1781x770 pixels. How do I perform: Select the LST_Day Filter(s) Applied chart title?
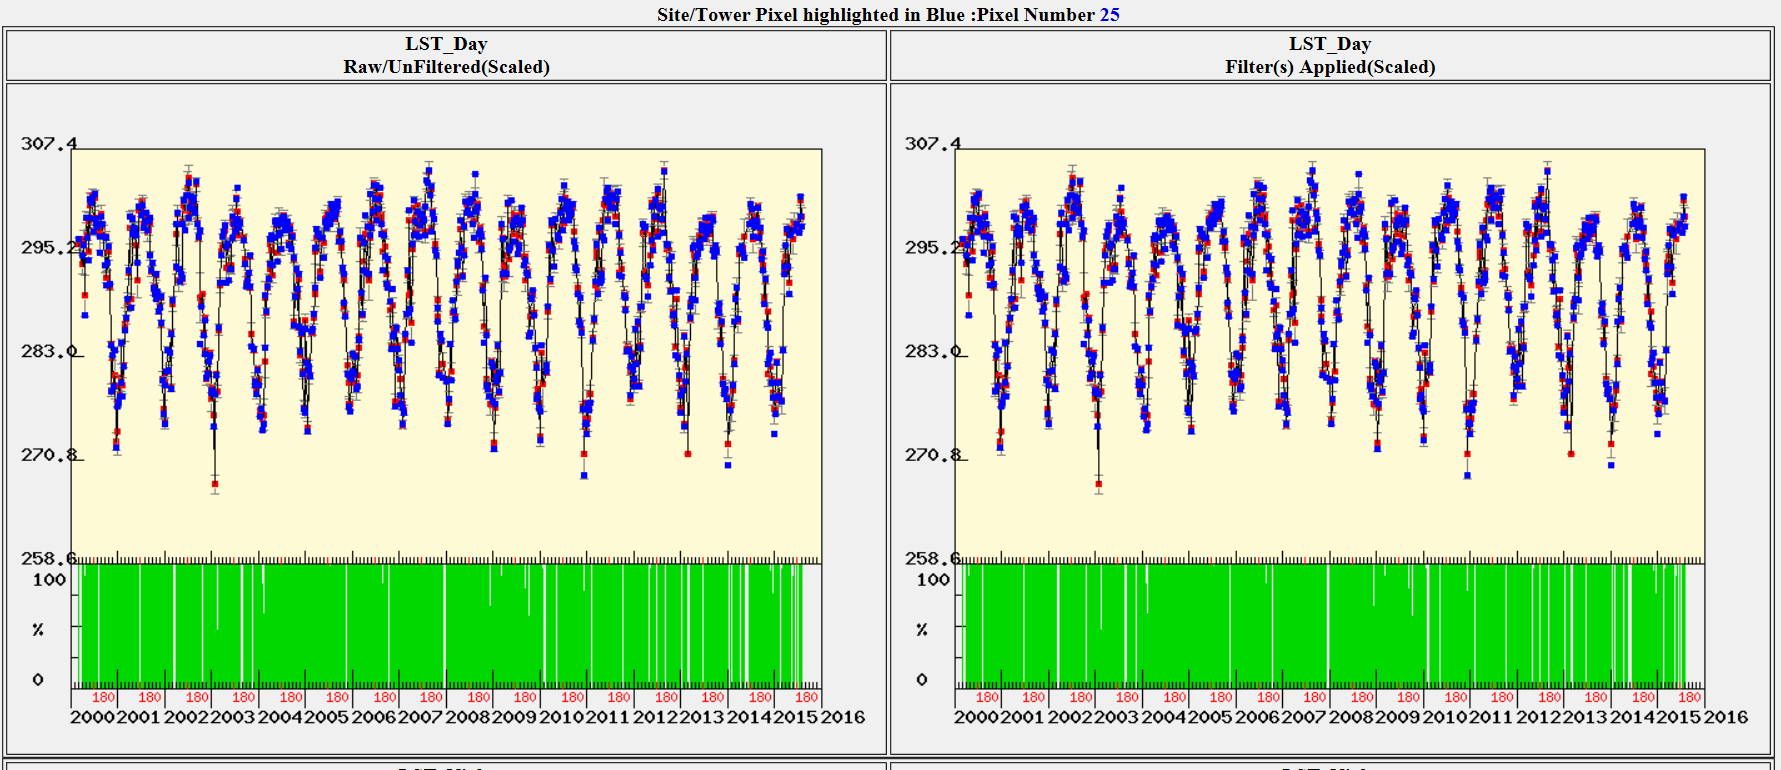coord(1329,56)
